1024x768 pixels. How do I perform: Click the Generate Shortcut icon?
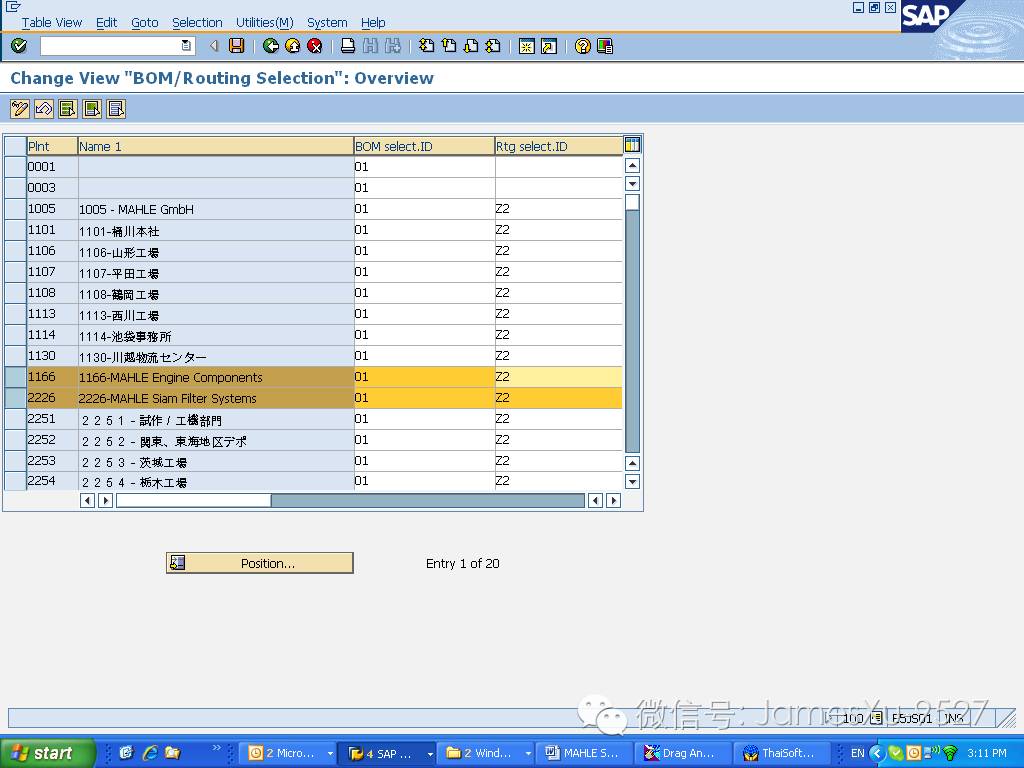point(549,46)
